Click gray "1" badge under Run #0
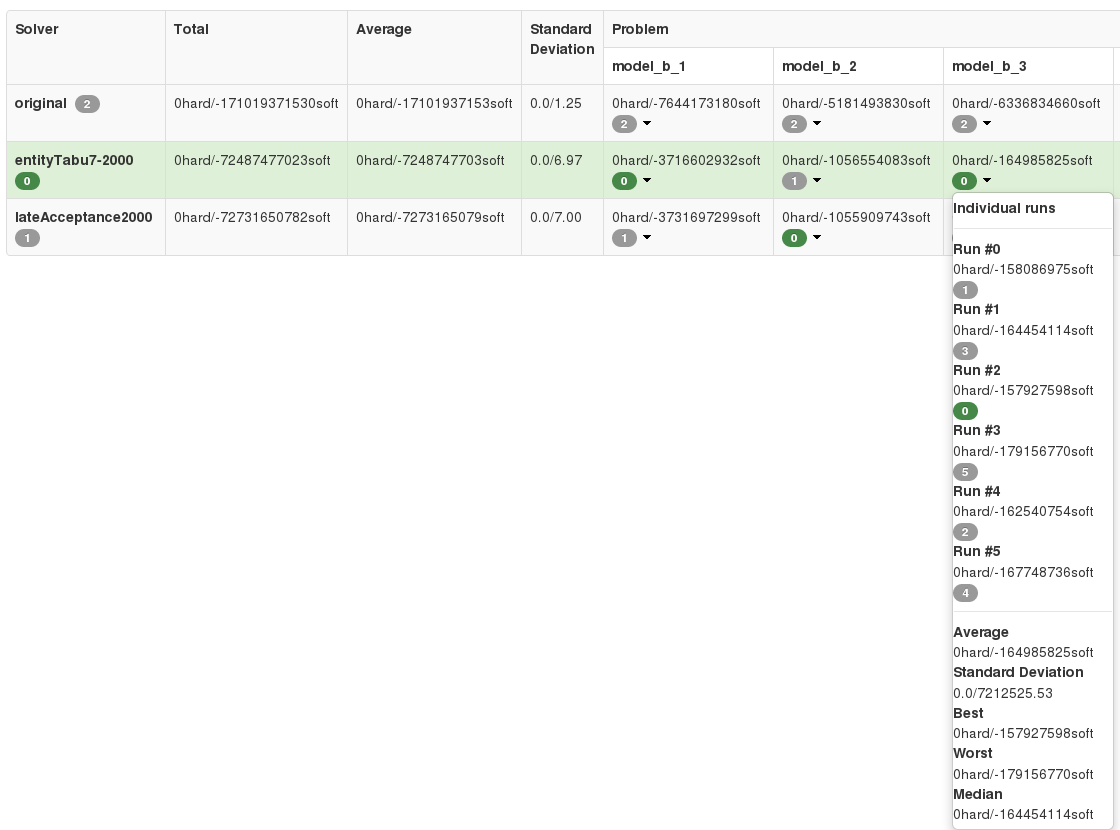 tap(965, 290)
